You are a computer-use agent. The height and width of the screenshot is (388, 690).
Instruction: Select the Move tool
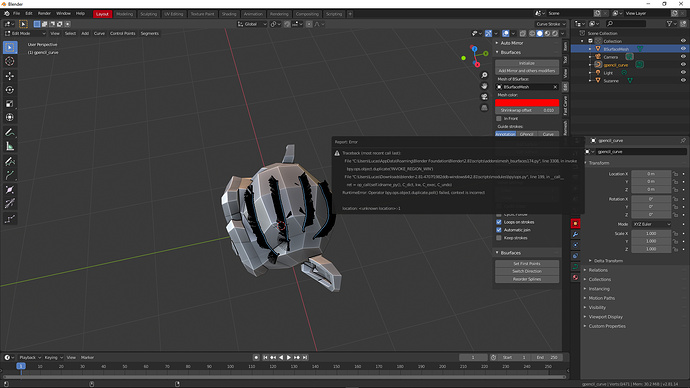click(10, 76)
